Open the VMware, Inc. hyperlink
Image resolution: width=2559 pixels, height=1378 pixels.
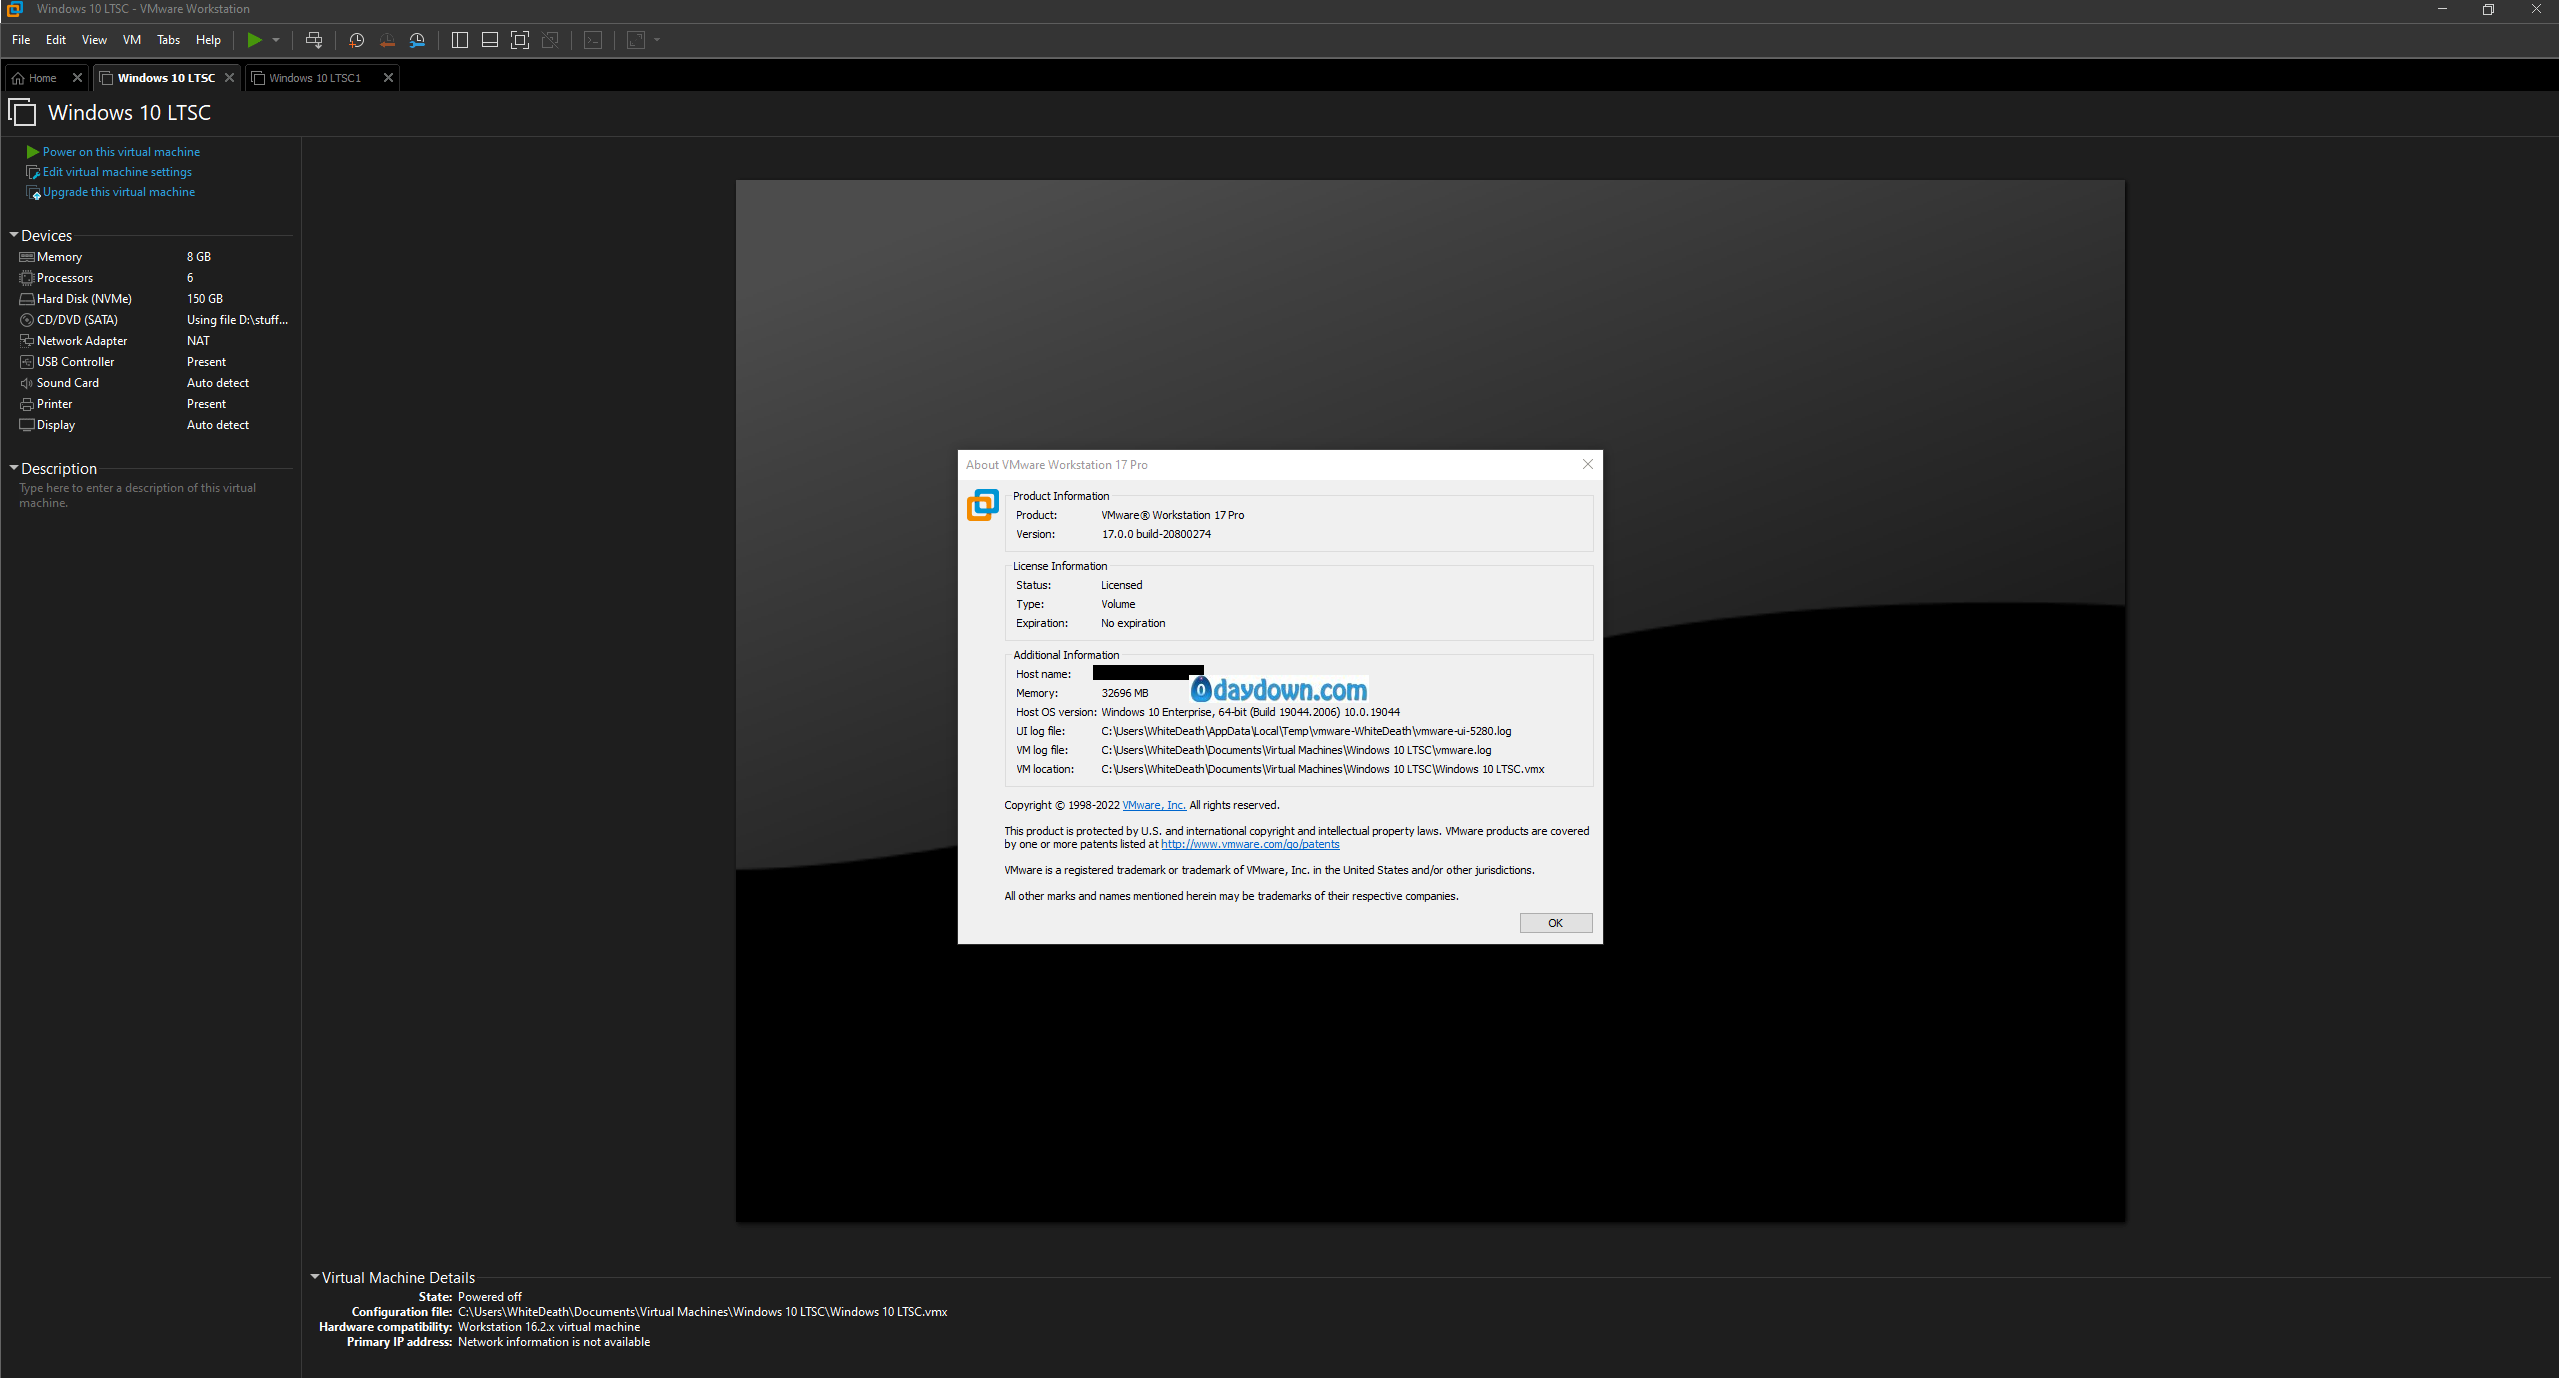point(1153,805)
